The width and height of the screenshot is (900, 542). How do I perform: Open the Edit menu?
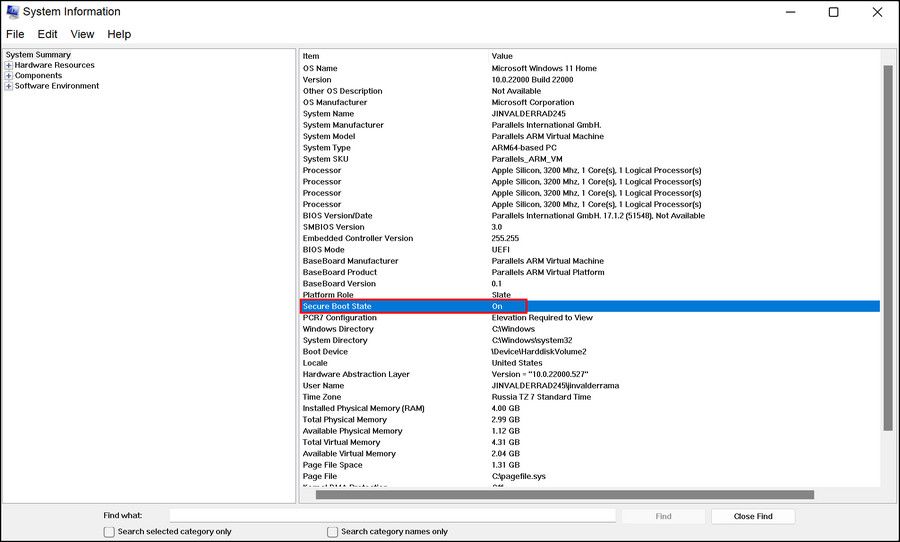[47, 34]
